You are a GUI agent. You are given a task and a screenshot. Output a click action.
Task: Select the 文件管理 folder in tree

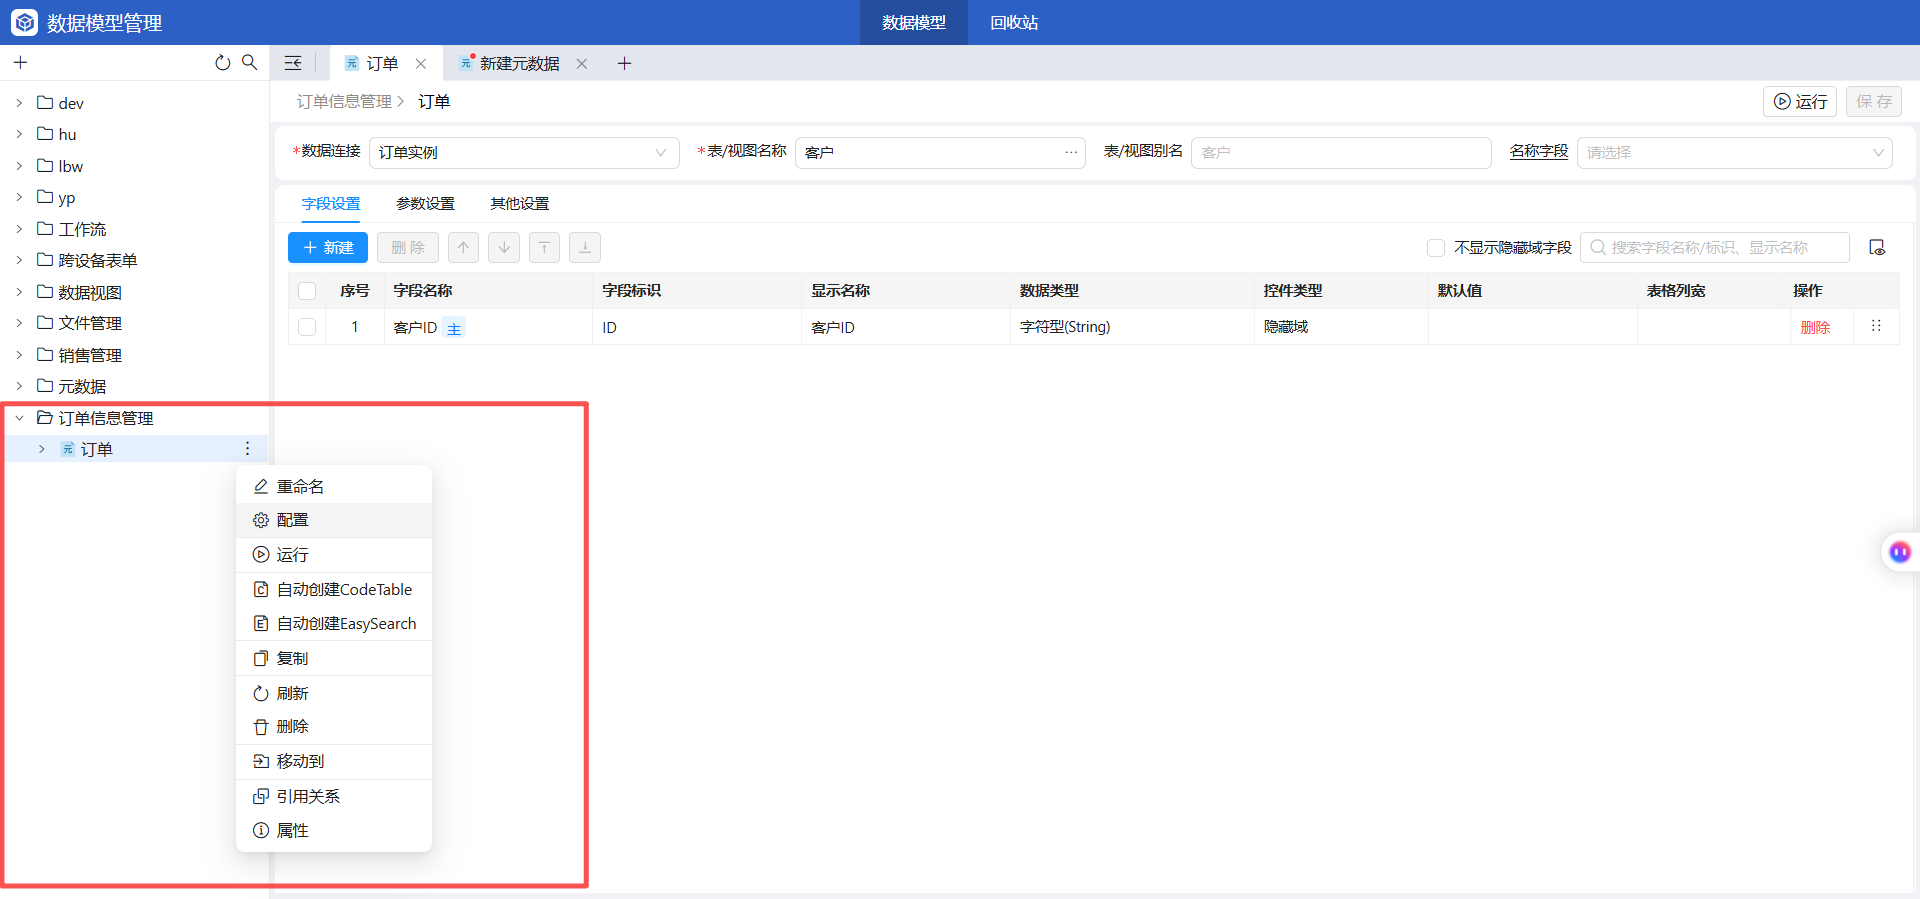click(x=90, y=323)
